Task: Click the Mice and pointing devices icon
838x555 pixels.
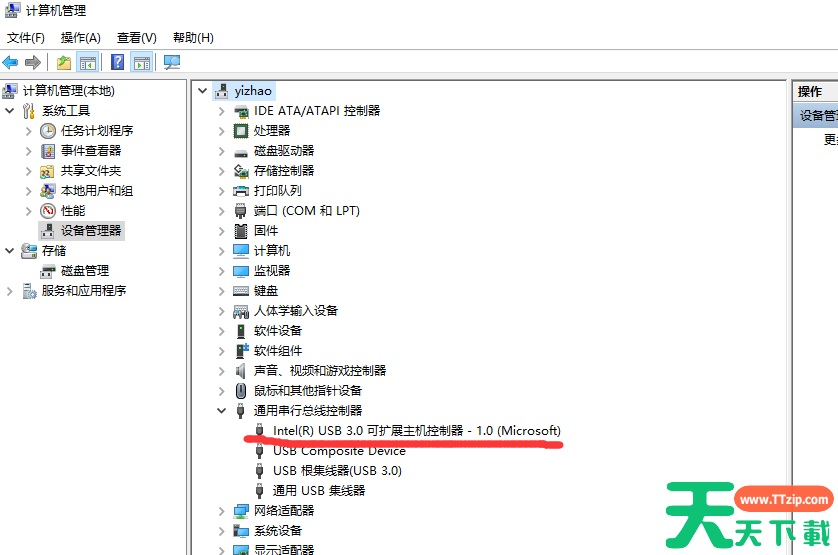Action: (241, 391)
